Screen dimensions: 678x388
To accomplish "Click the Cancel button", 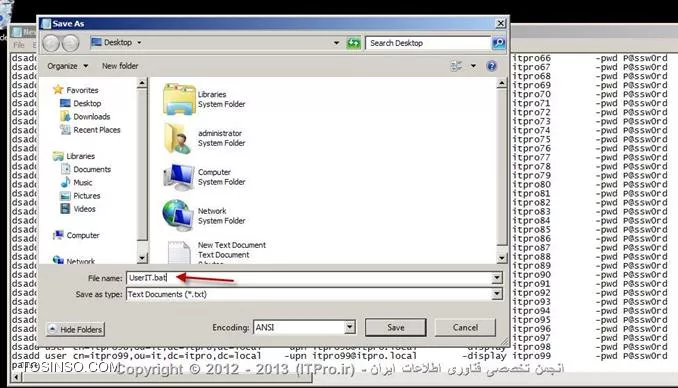I will click(x=465, y=327).
